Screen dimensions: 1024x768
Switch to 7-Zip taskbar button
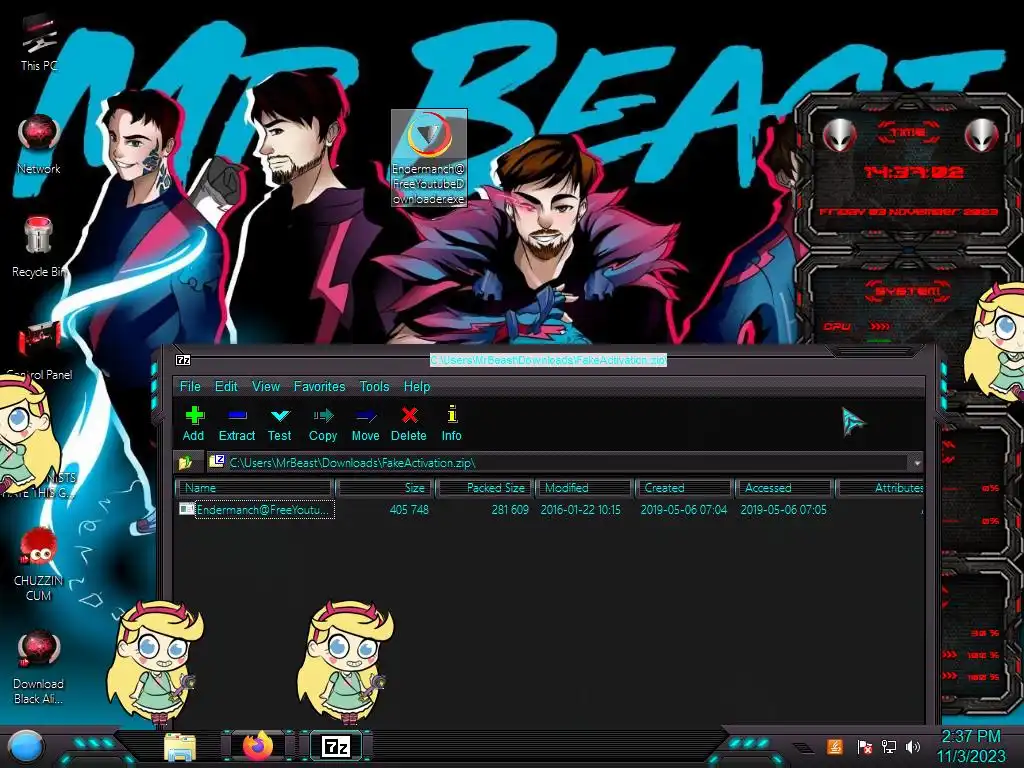[x=336, y=746]
